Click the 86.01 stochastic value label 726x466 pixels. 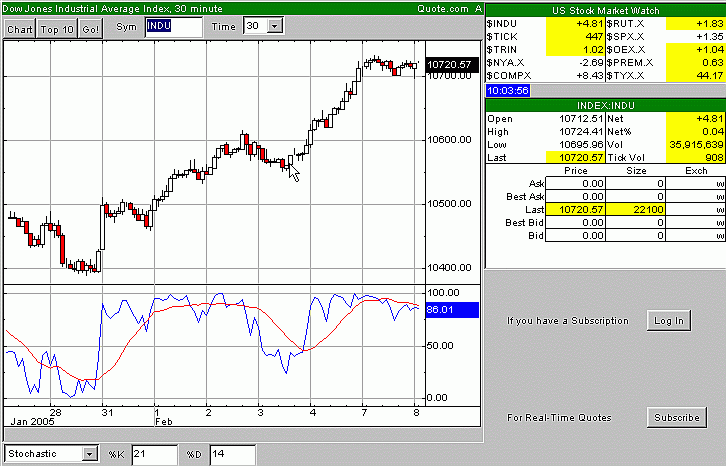coord(441,311)
